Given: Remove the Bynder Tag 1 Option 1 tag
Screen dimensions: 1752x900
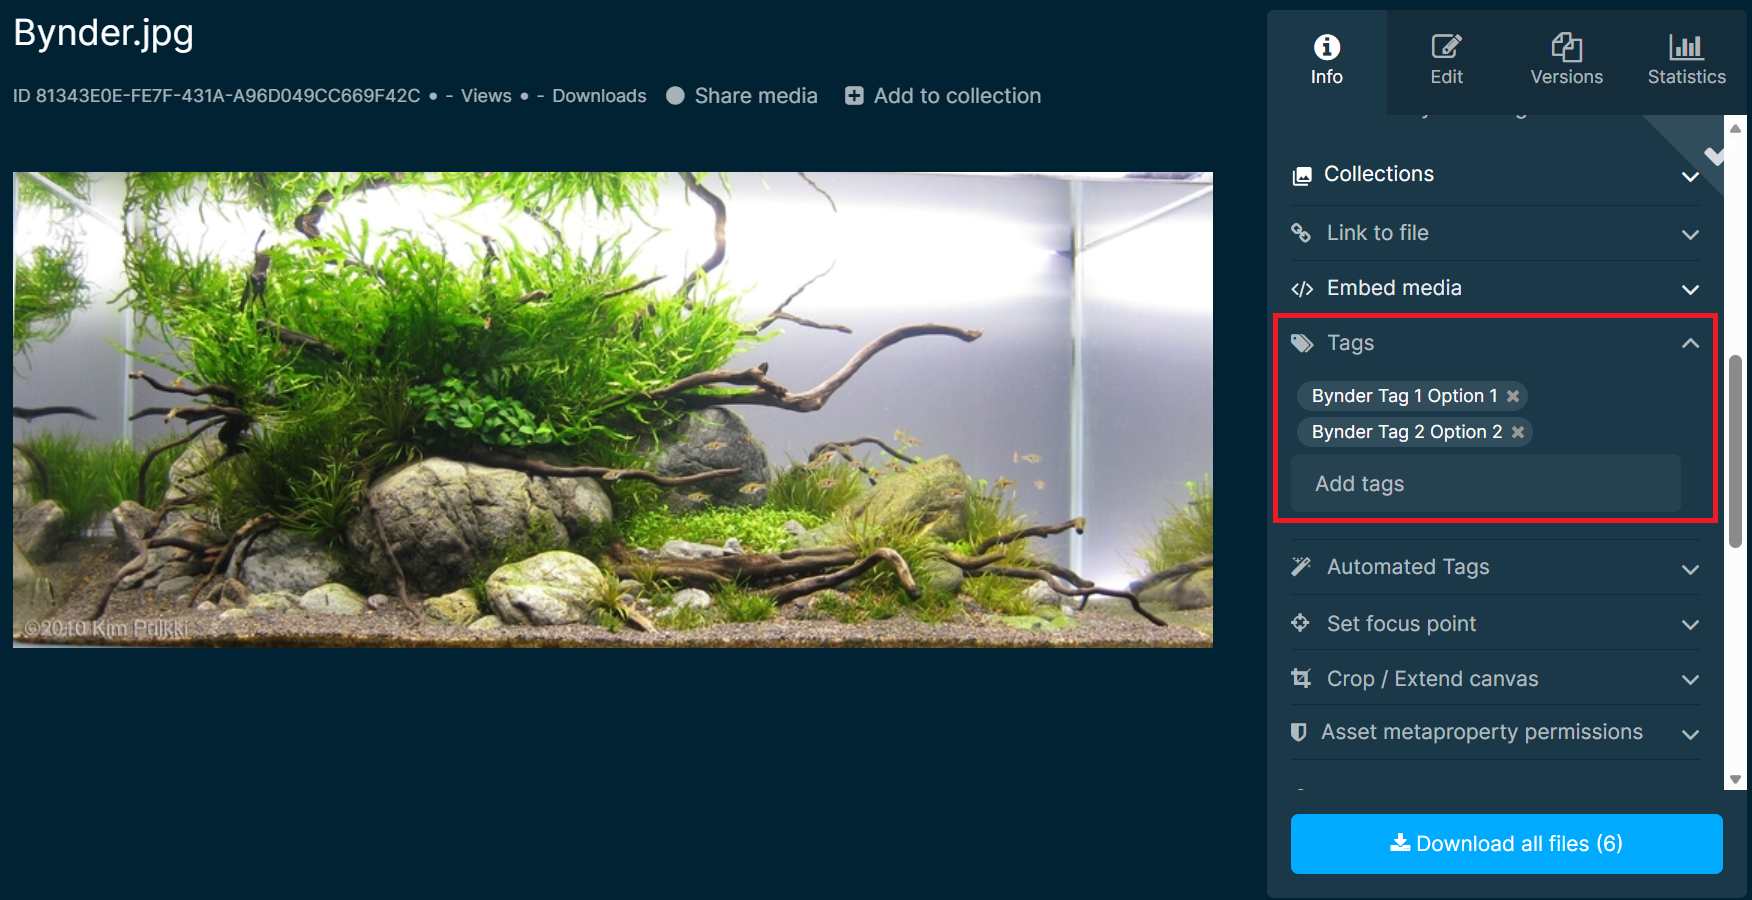Looking at the screenshot, I should (1513, 396).
